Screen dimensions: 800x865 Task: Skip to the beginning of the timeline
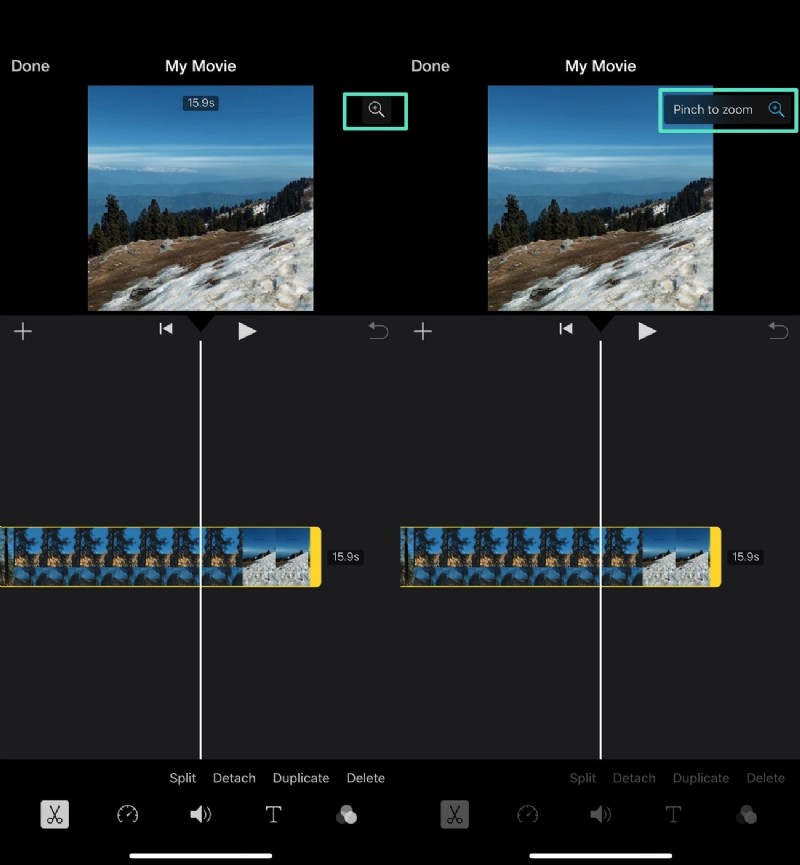[166, 331]
